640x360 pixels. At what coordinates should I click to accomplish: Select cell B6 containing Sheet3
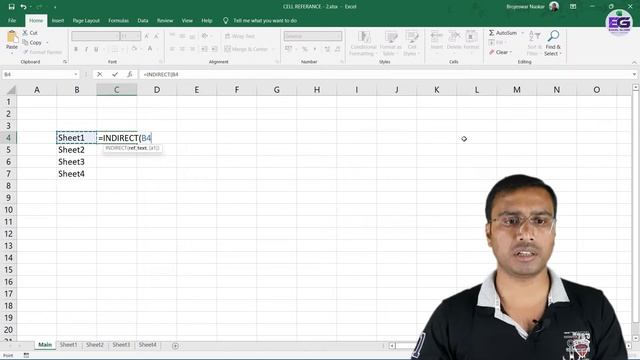tap(76, 162)
